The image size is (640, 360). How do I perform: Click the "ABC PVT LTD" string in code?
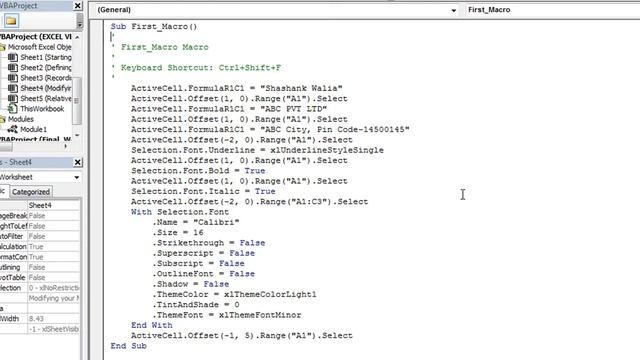293,109
